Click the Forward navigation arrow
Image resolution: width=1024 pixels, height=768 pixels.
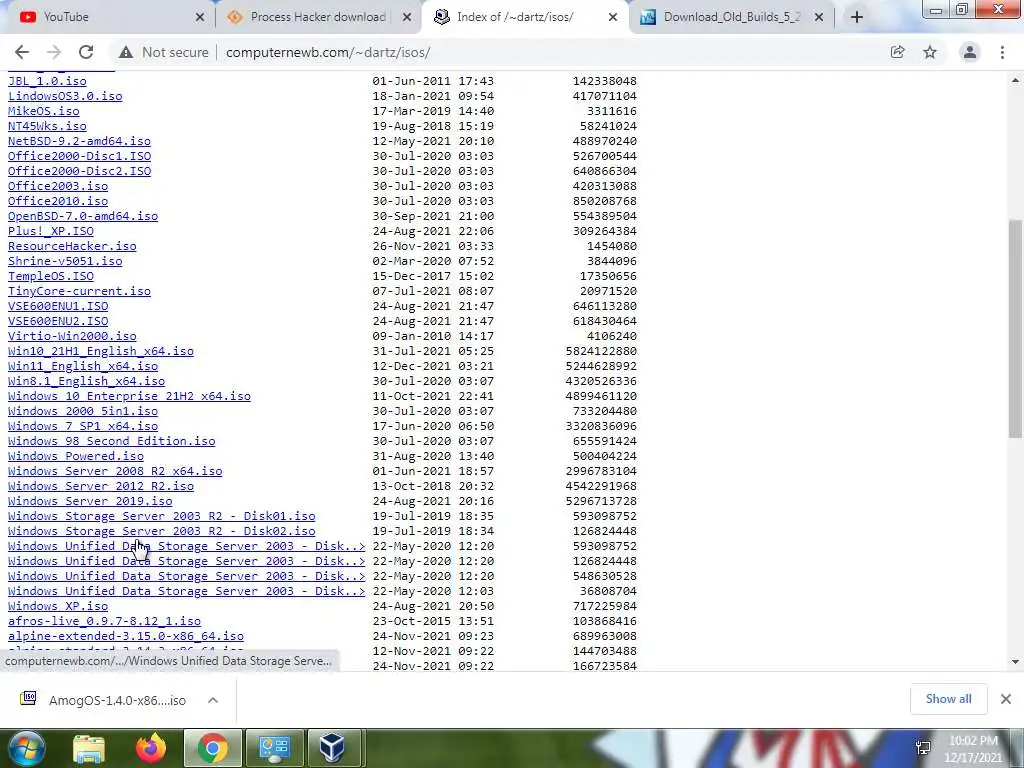pyautogui.click(x=54, y=52)
